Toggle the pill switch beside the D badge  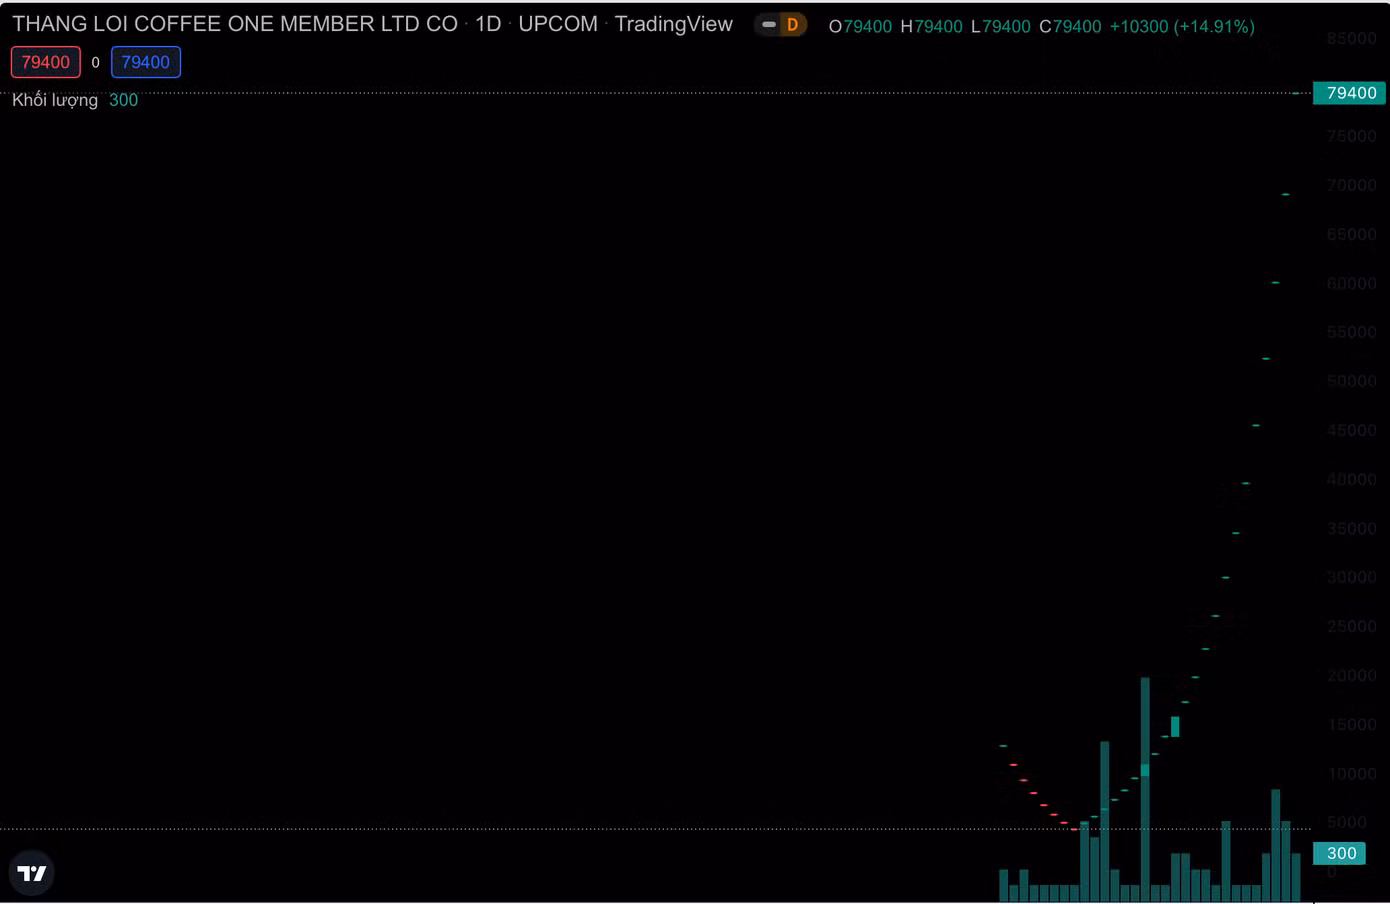[768, 25]
